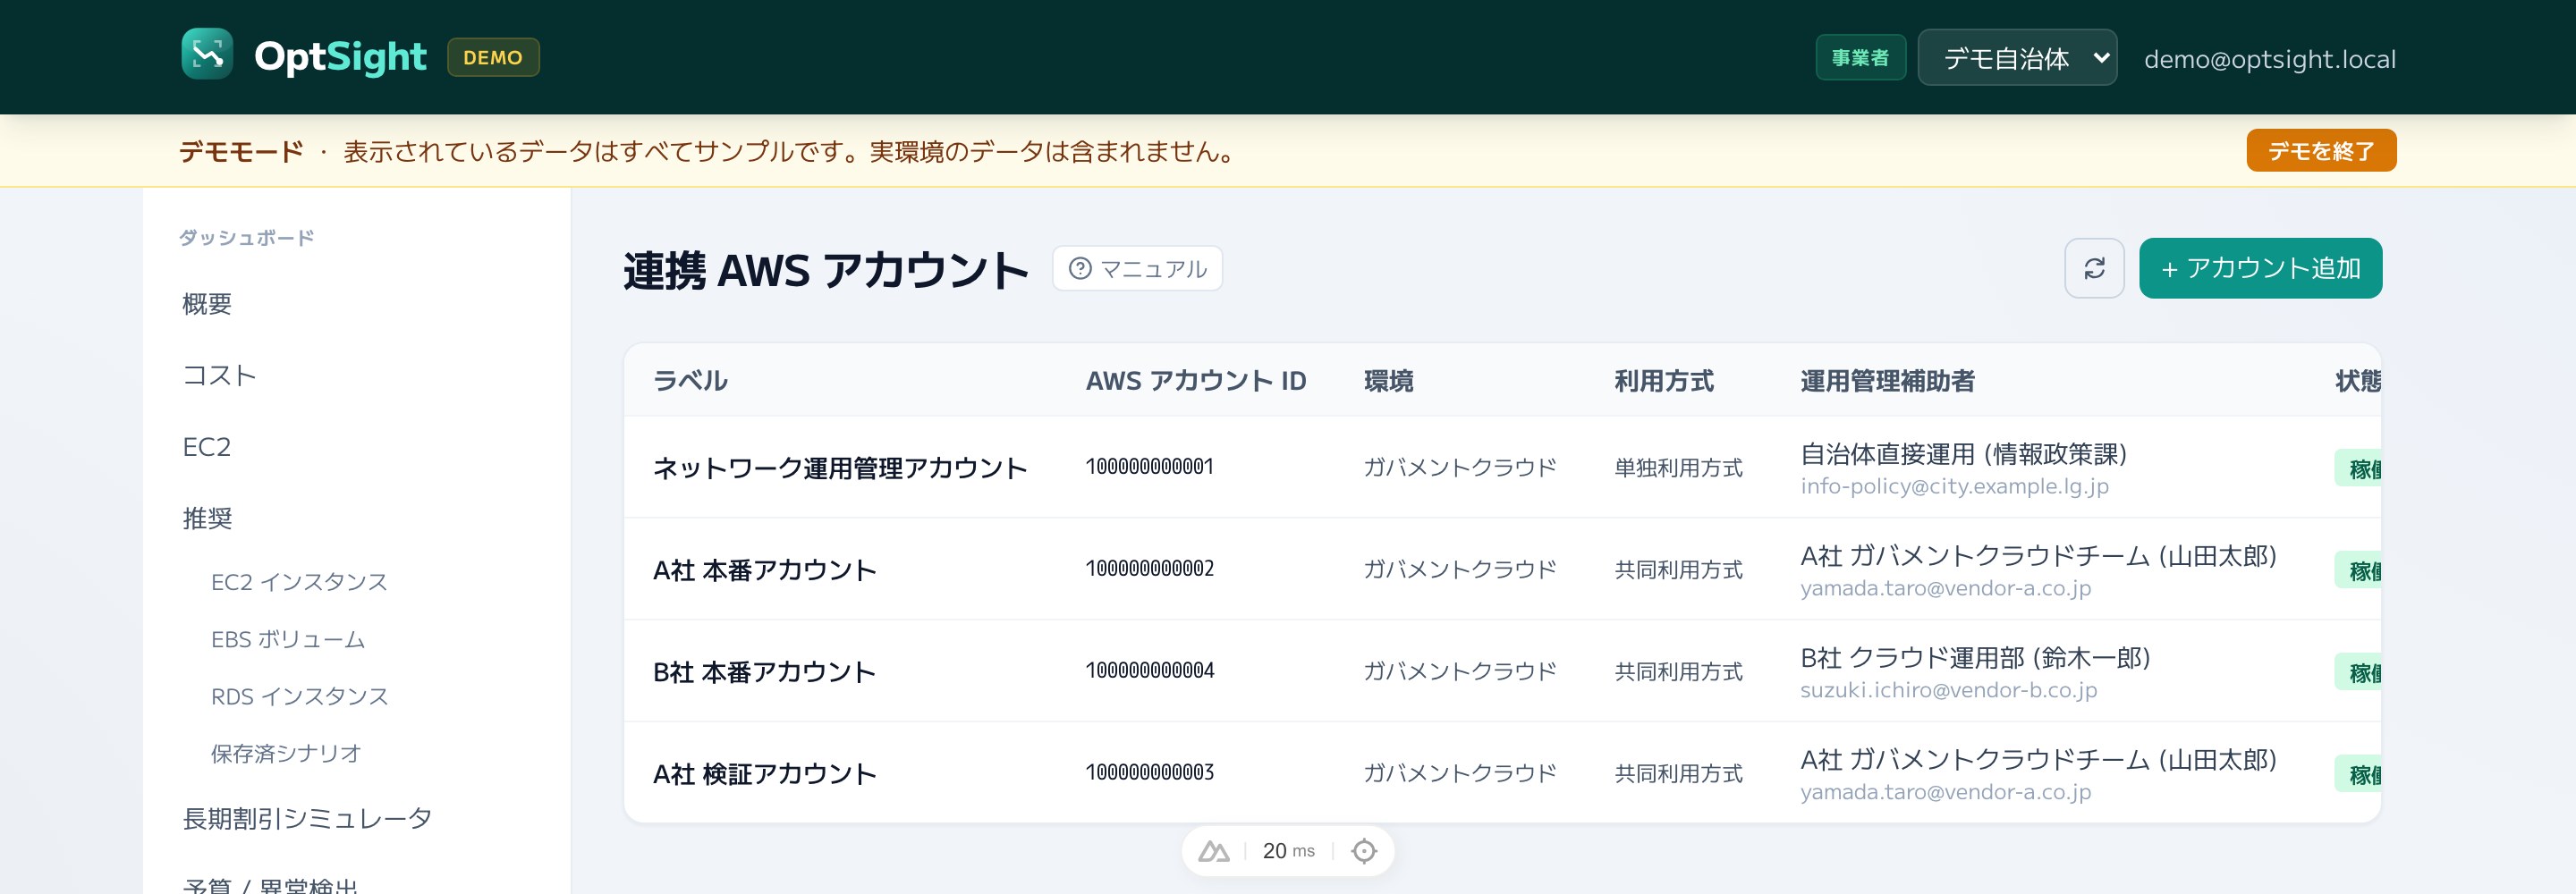Open 保存済シナリオ sub-item
The width and height of the screenshot is (2576, 894).
pyautogui.click(x=286, y=753)
